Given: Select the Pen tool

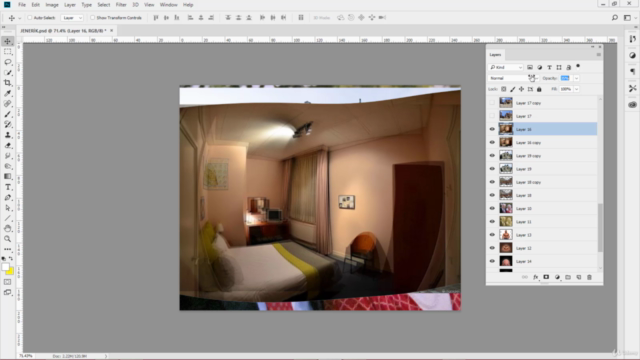Looking at the screenshot, I should (x=8, y=198).
